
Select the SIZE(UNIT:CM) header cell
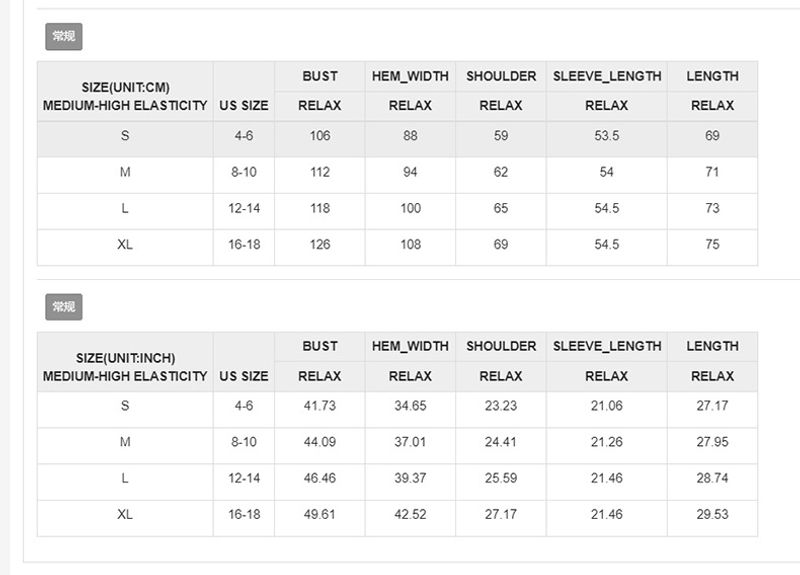click(125, 91)
